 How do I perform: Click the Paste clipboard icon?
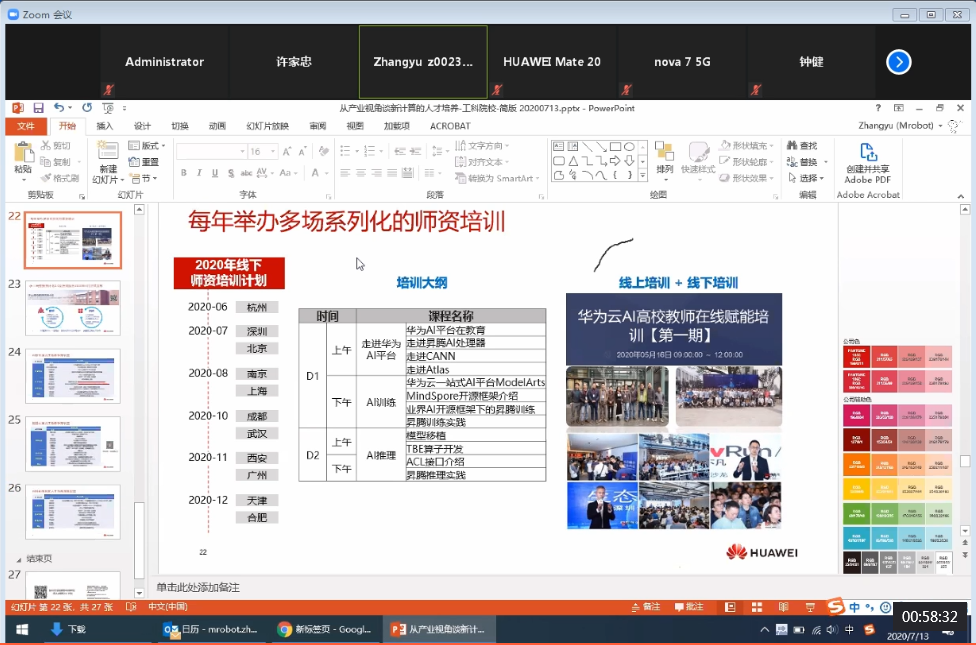(22, 152)
